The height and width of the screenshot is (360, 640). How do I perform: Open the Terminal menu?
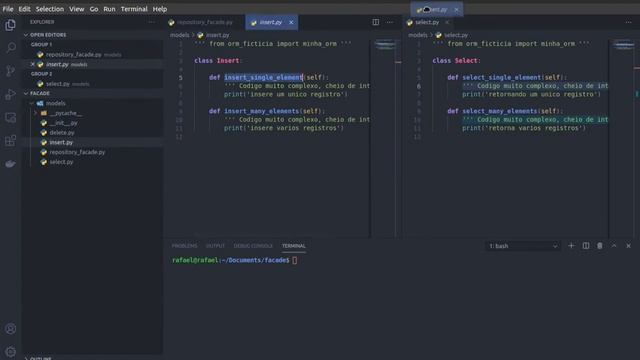[134, 9]
